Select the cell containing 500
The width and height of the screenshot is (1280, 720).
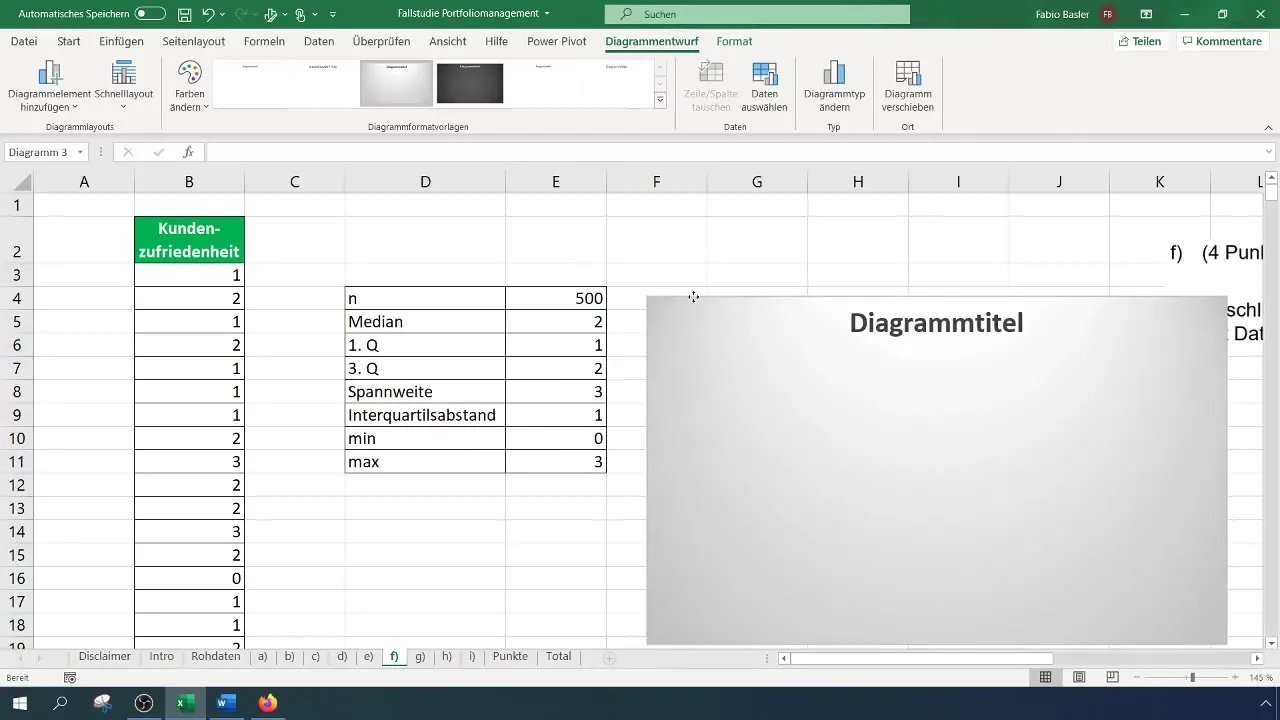click(555, 298)
